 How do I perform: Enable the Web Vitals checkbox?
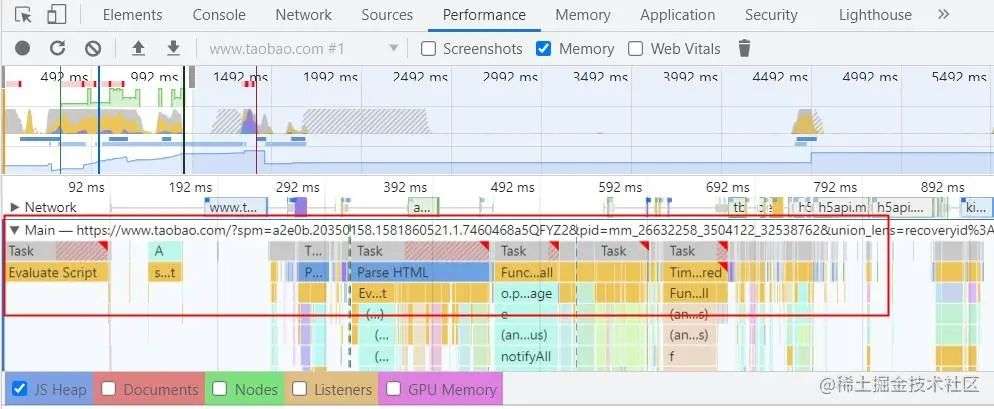tap(635, 49)
